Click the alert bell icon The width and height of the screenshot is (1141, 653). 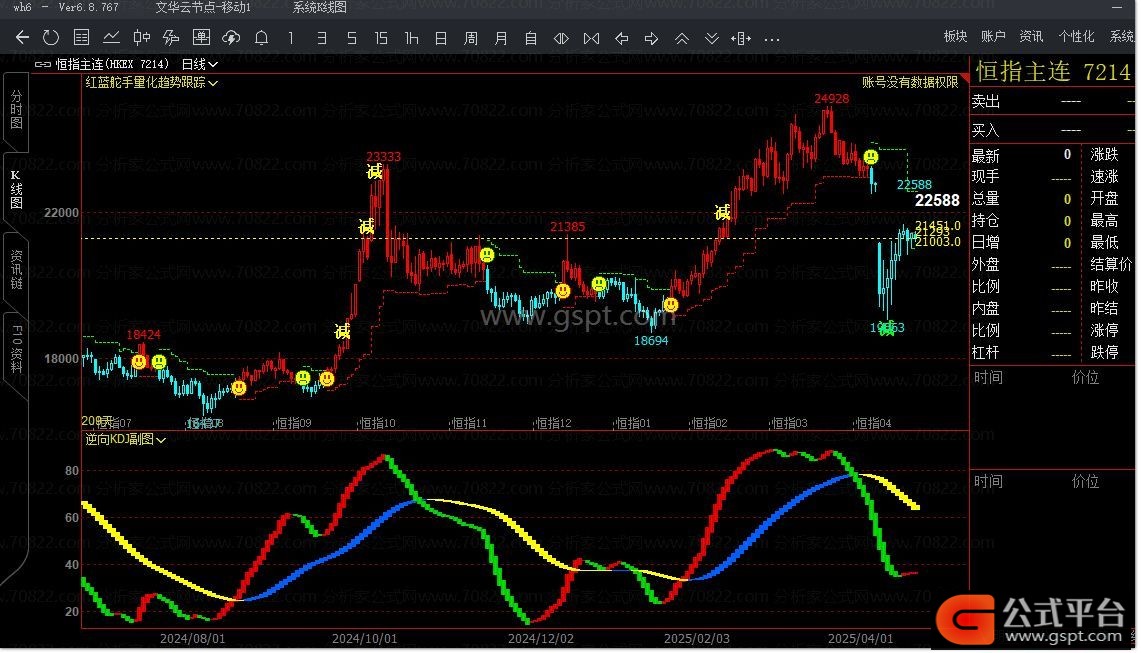click(x=261, y=38)
